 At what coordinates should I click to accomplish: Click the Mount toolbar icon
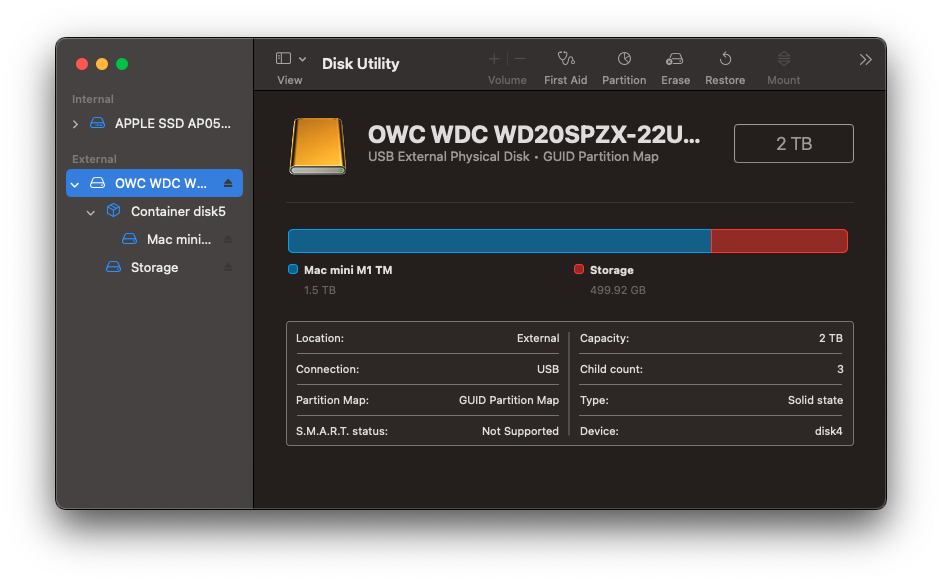783,59
